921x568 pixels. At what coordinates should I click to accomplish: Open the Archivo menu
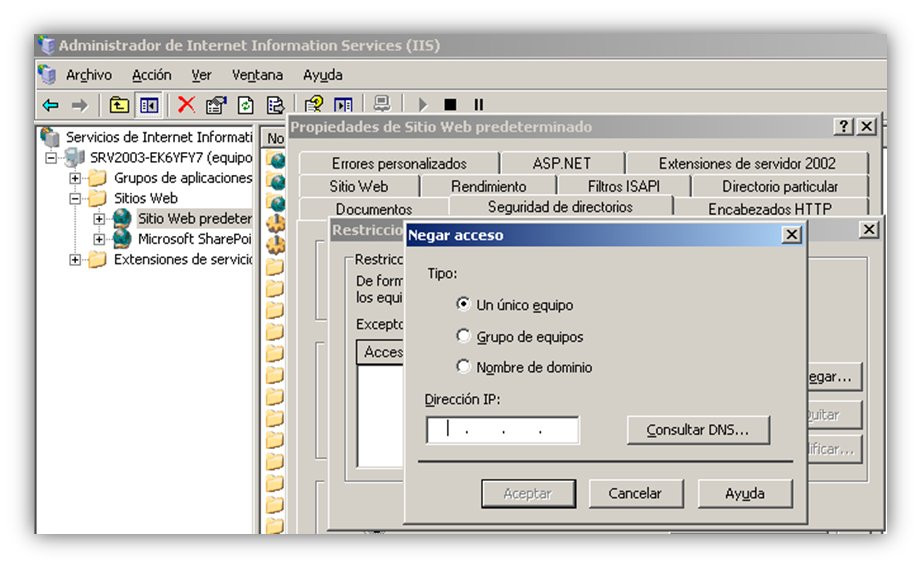89,75
